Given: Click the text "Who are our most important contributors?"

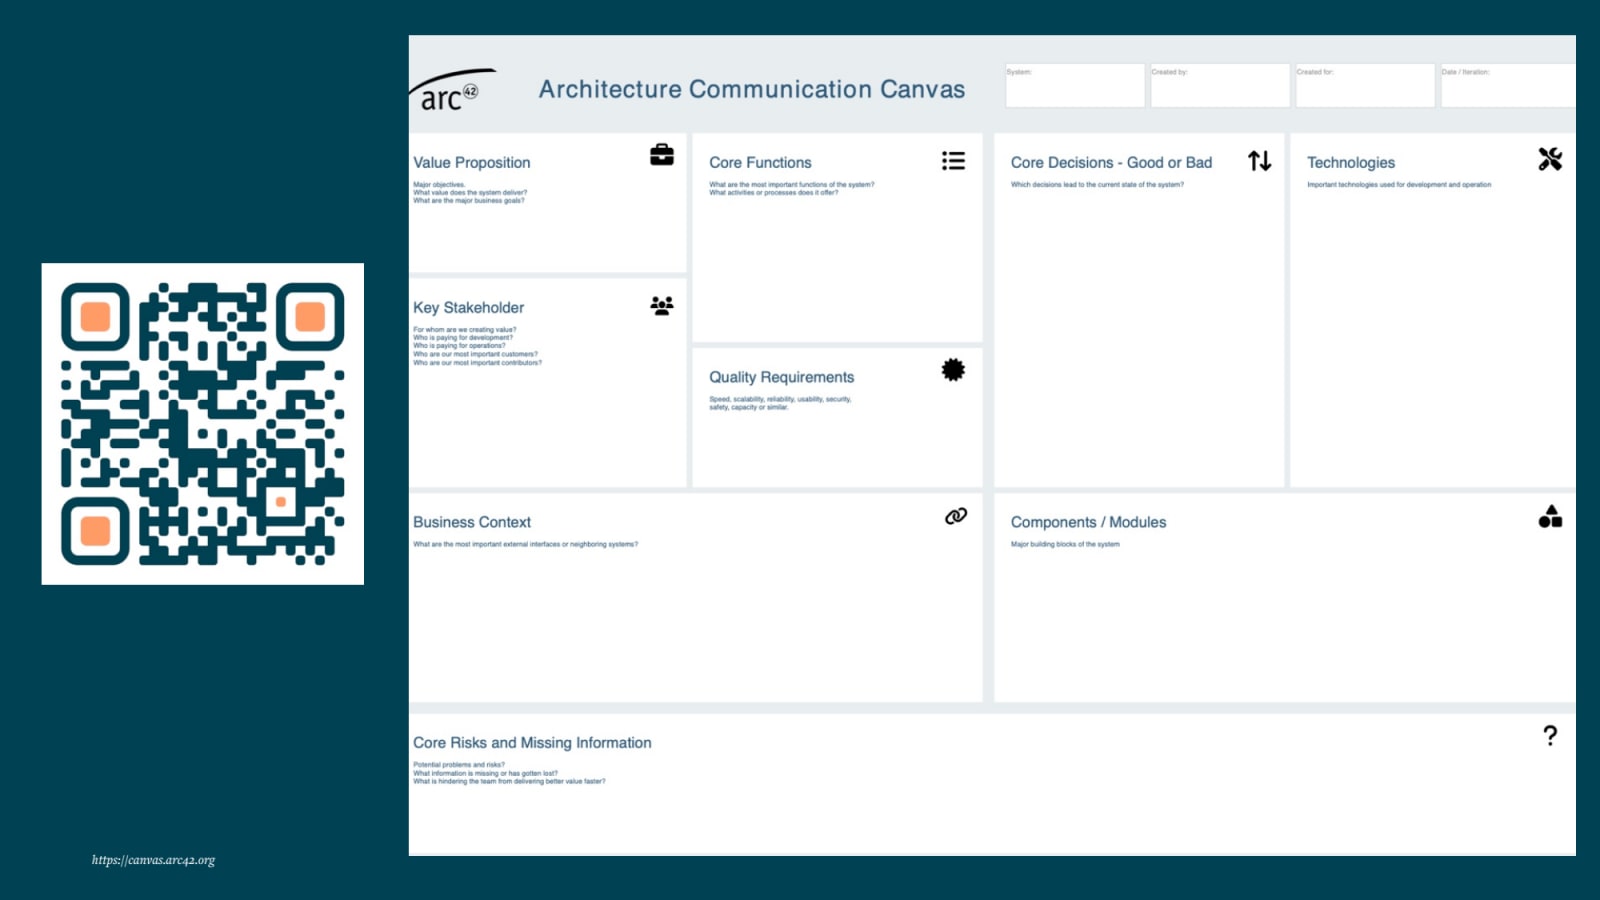Looking at the screenshot, I should tap(478, 363).
